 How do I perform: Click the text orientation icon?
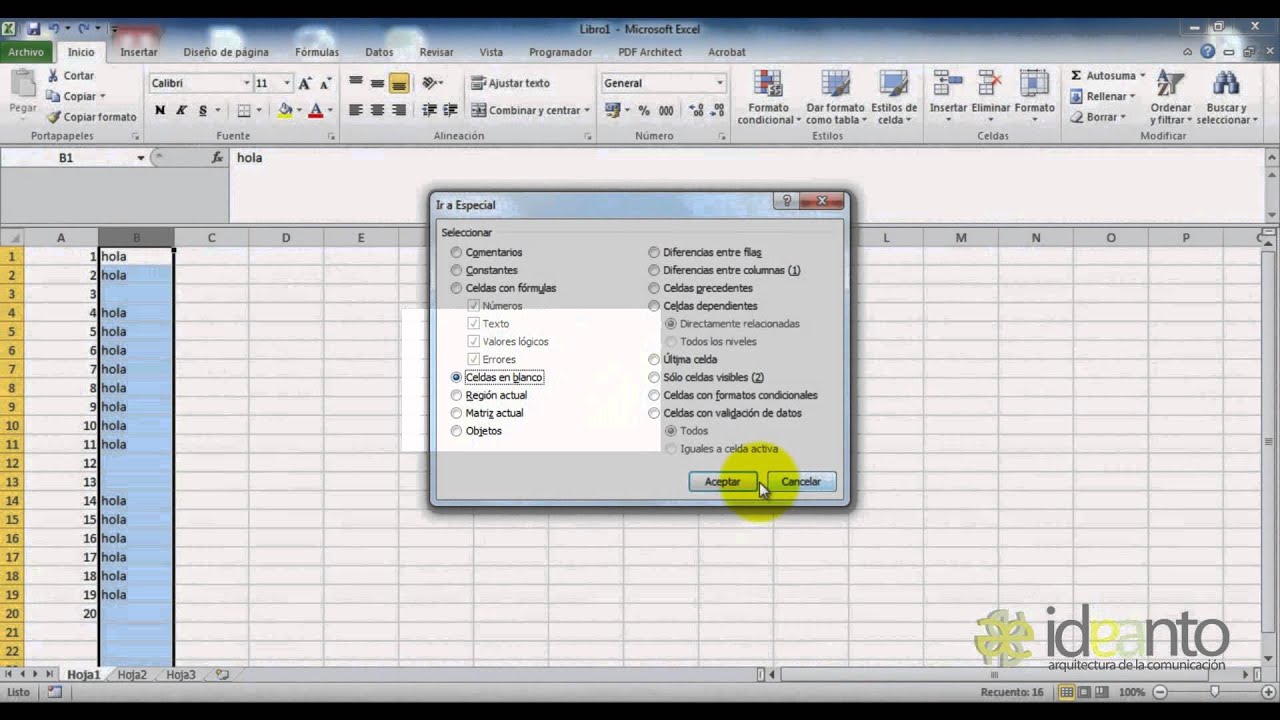(x=431, y=83)
